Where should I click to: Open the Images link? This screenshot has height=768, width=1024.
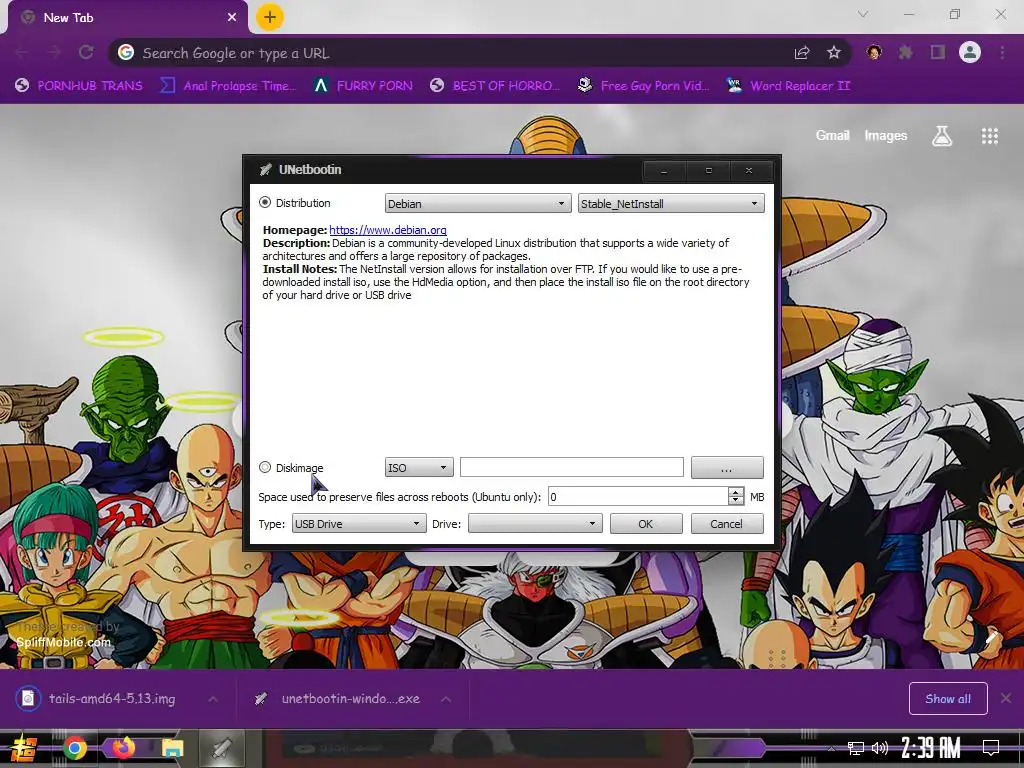coord(886,135)
